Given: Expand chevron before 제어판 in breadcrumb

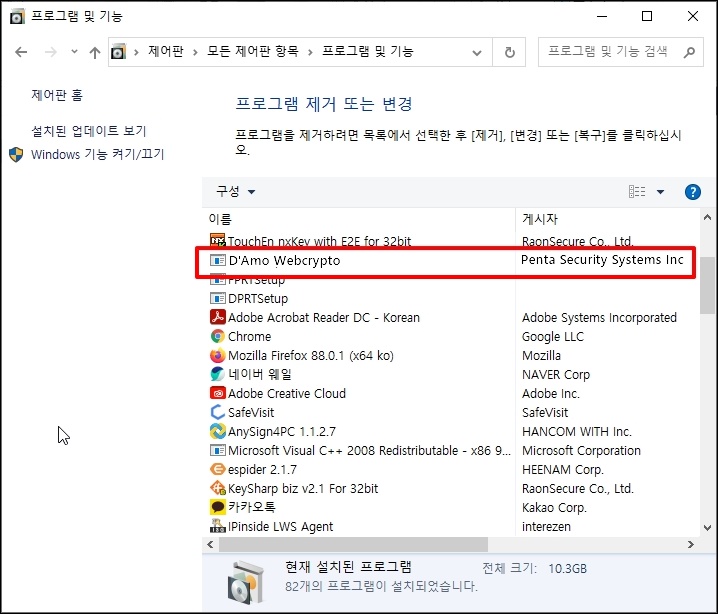Looking at the screenshot, I should (136, 53).
